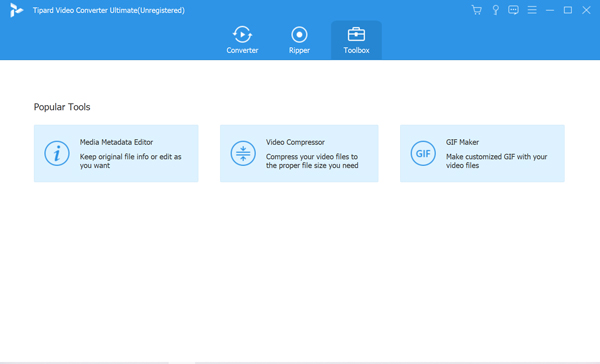Open the feedback chat bubble icon
This screenshot has height=364, width=600.
pyautogui.click(x=513, y=10)
